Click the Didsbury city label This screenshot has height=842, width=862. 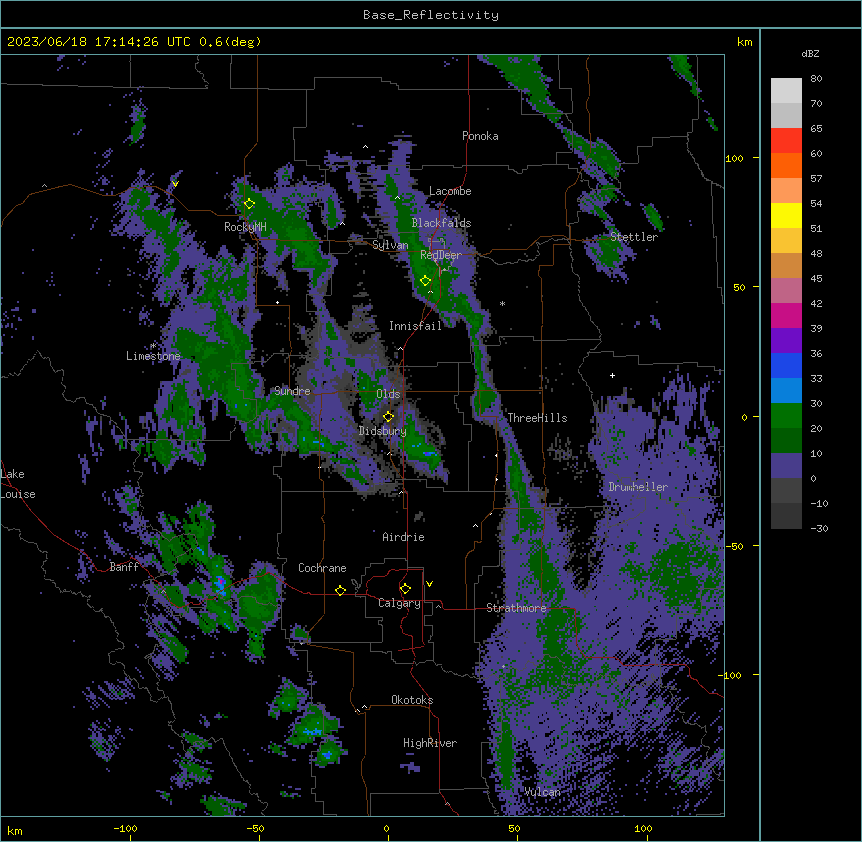383,431
